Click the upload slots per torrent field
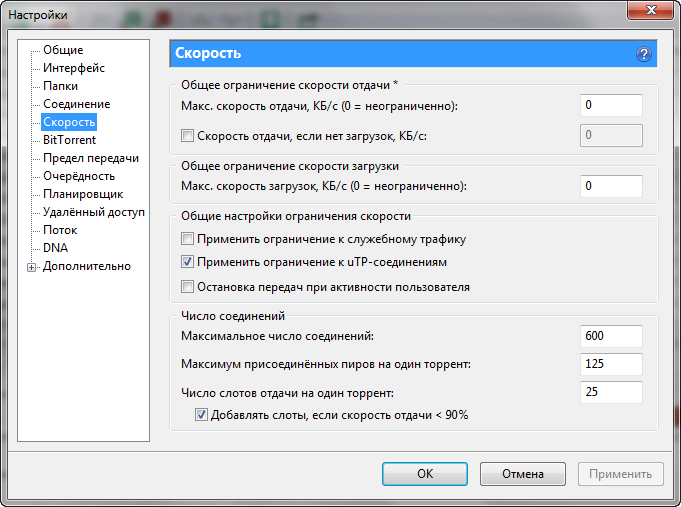This screenshot has height=507, width=681. pyautogui.click(x=611, y=392)
